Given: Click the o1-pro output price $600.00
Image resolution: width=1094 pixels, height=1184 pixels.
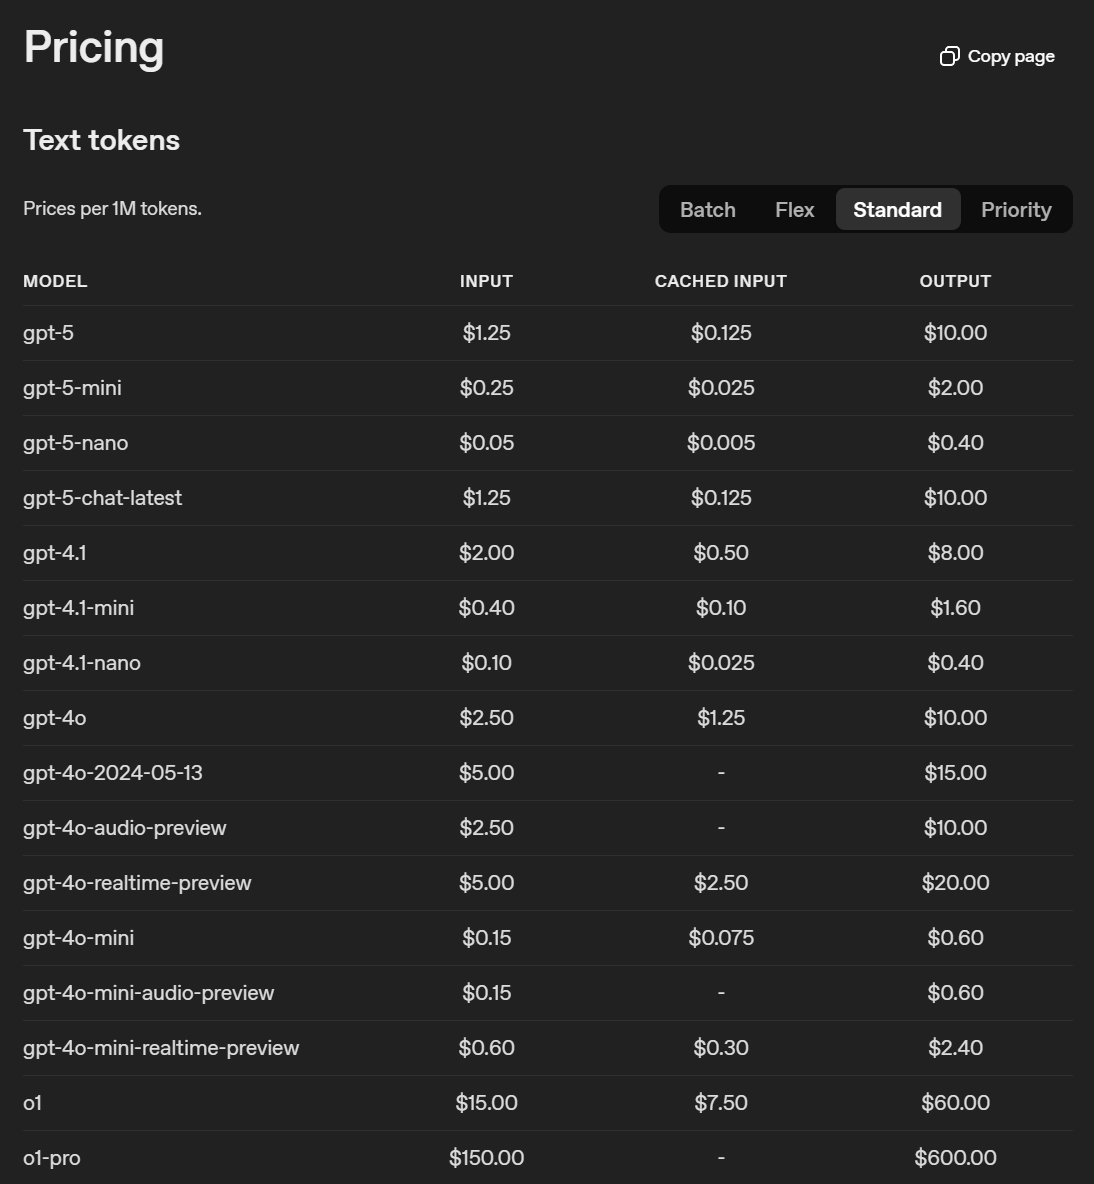Looking at the screenshot, I should pos(955,1158).
